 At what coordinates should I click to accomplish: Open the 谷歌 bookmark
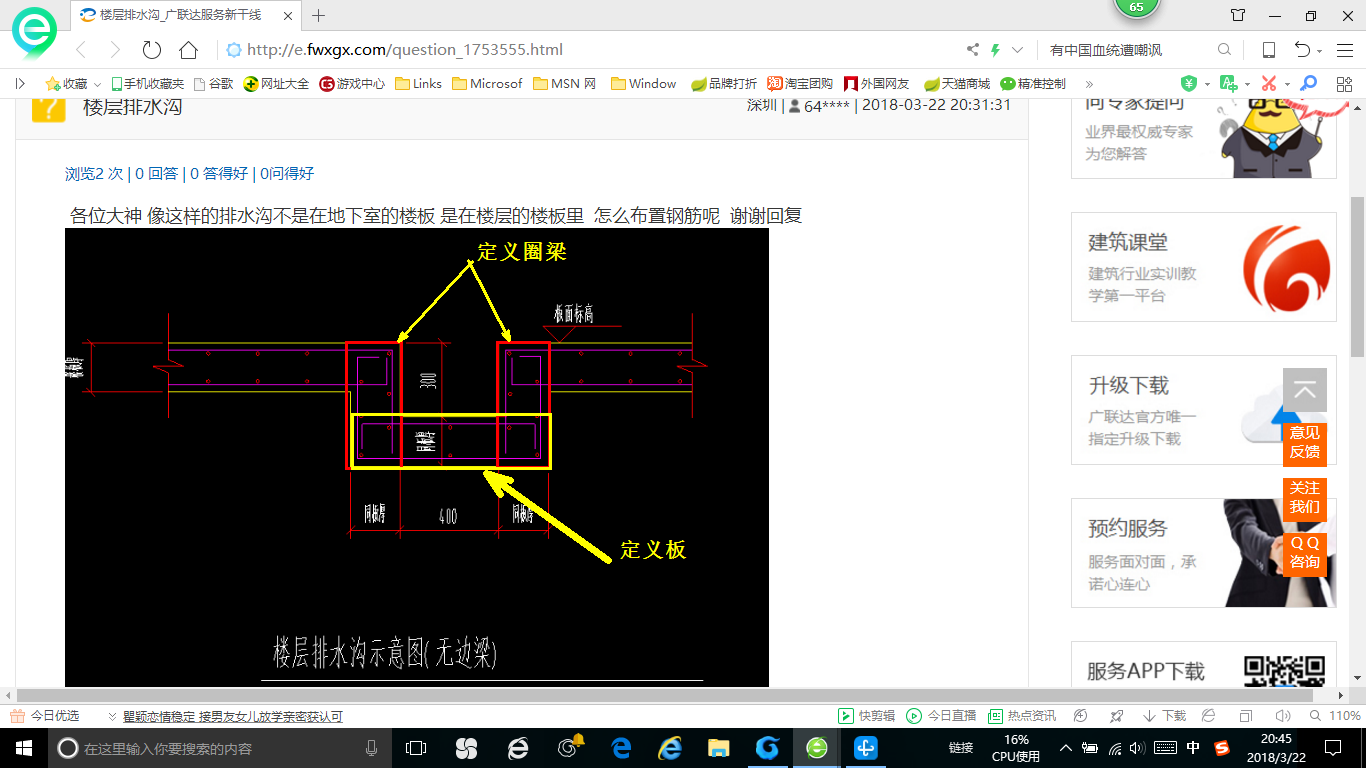(x=213, y=84)
